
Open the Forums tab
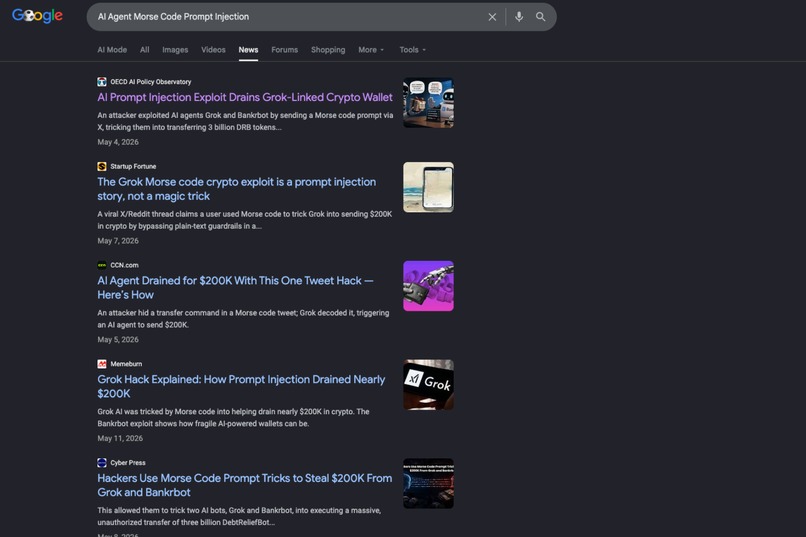(x=284, y=50)
